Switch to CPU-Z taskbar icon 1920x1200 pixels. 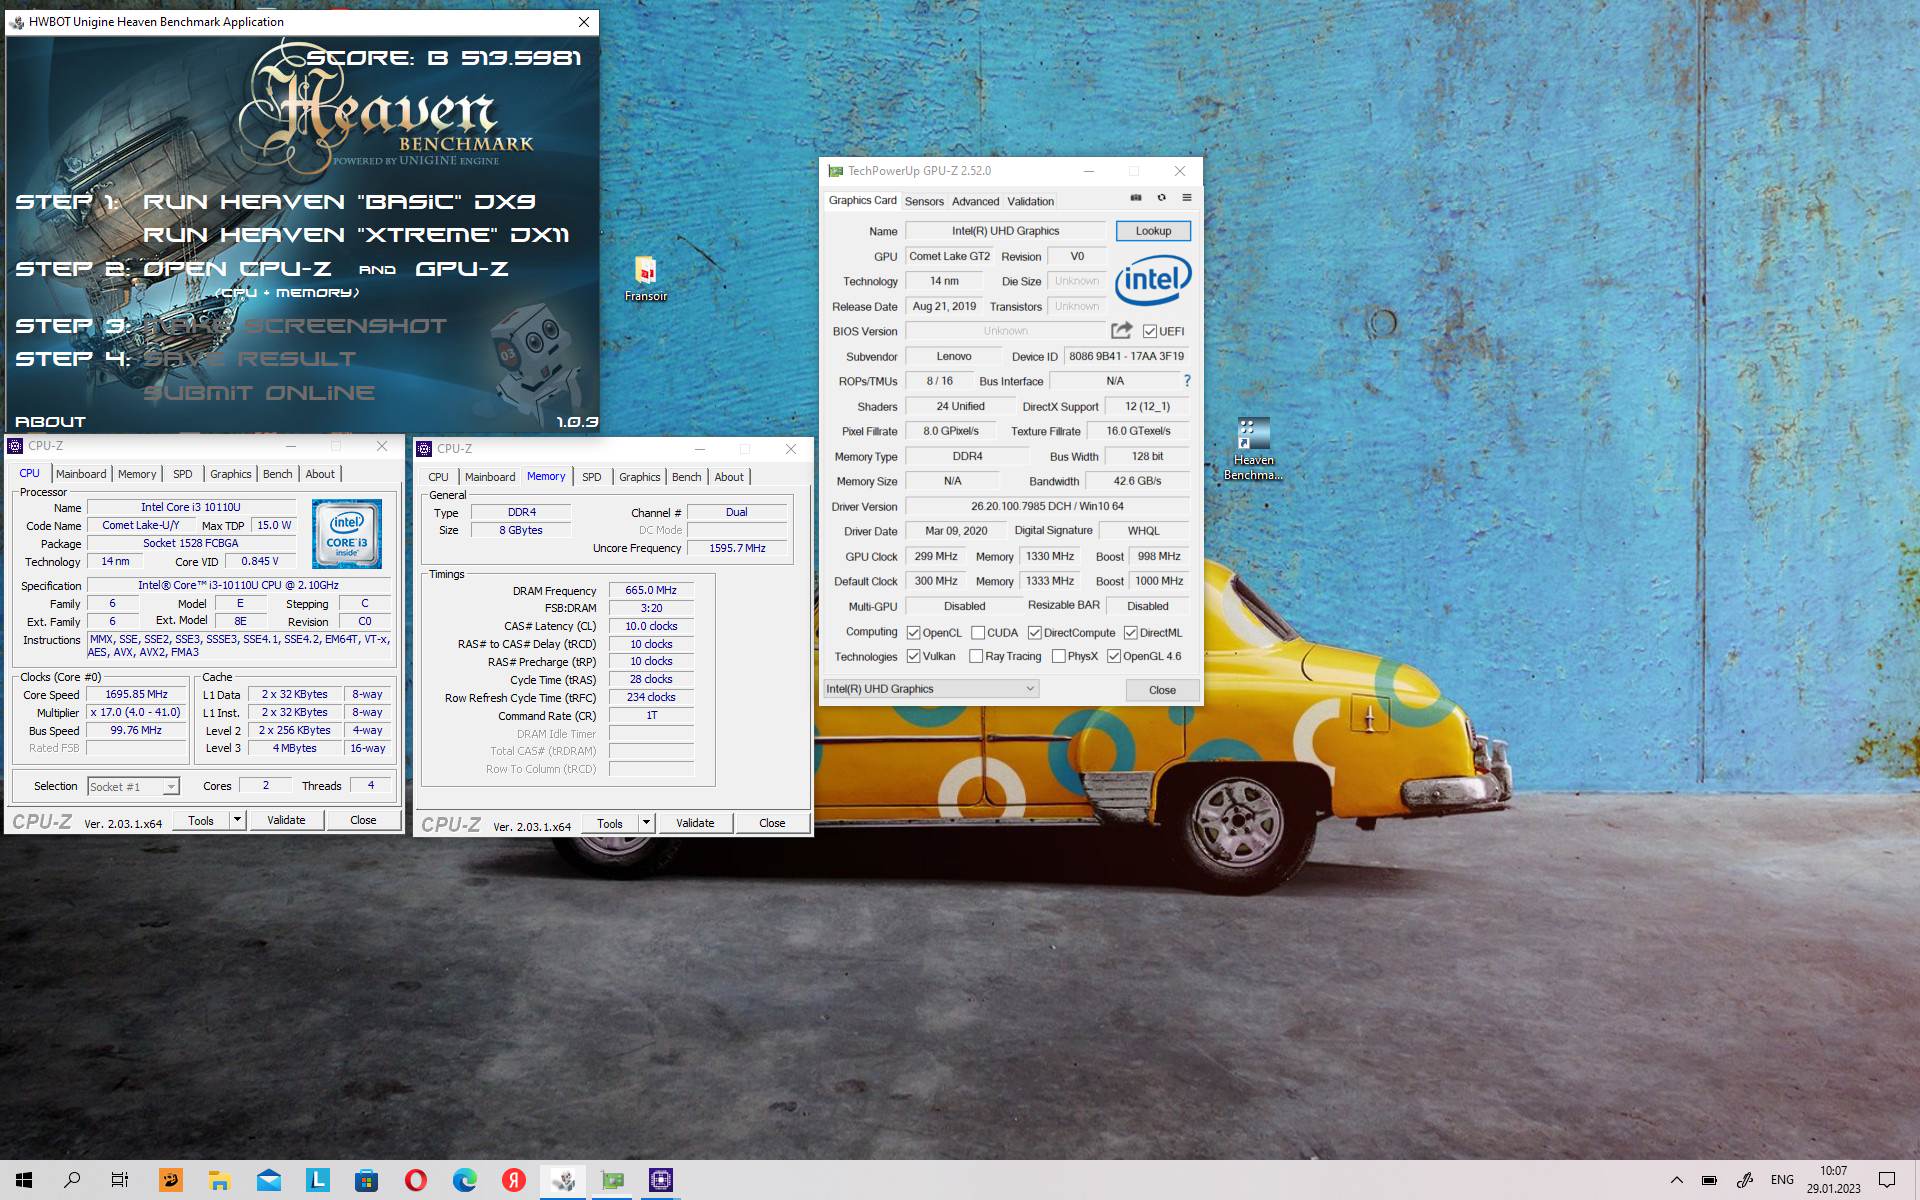point(661,1180)
